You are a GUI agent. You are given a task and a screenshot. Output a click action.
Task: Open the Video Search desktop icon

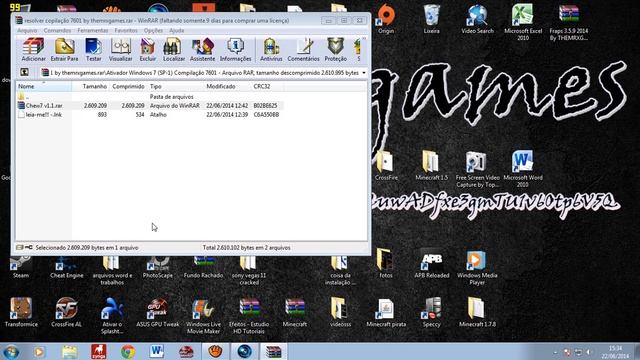(x=477, y=19)
